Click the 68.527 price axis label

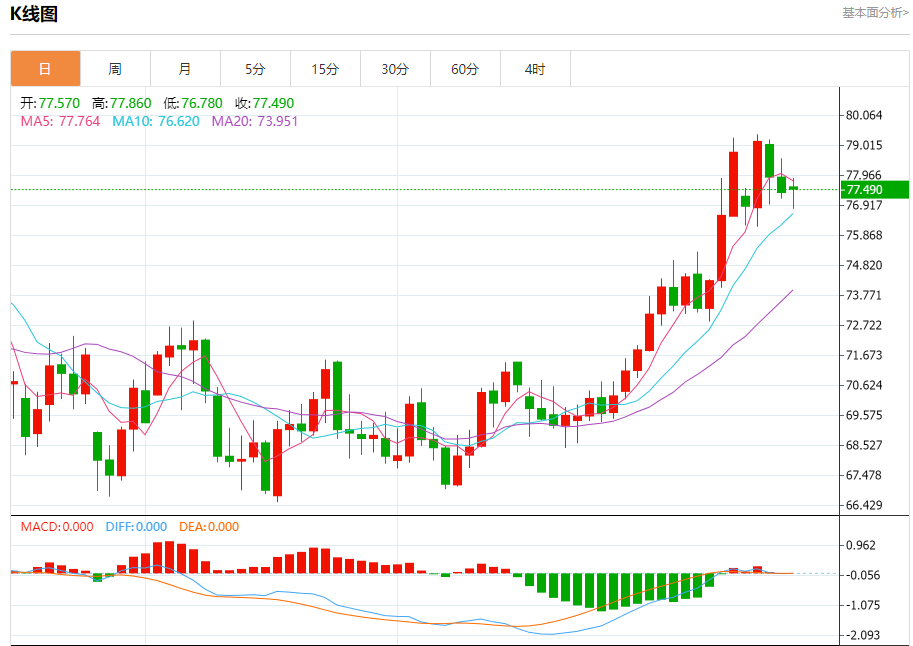pyautogui.click(x=864, y=445)
